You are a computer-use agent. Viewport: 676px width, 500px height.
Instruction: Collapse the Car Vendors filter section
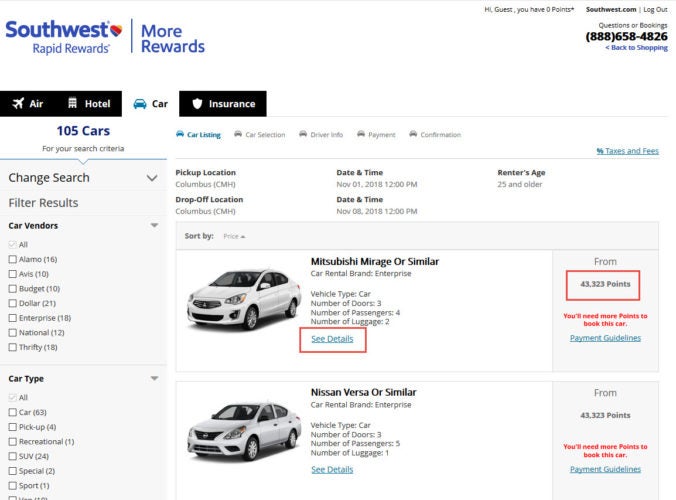154,226
